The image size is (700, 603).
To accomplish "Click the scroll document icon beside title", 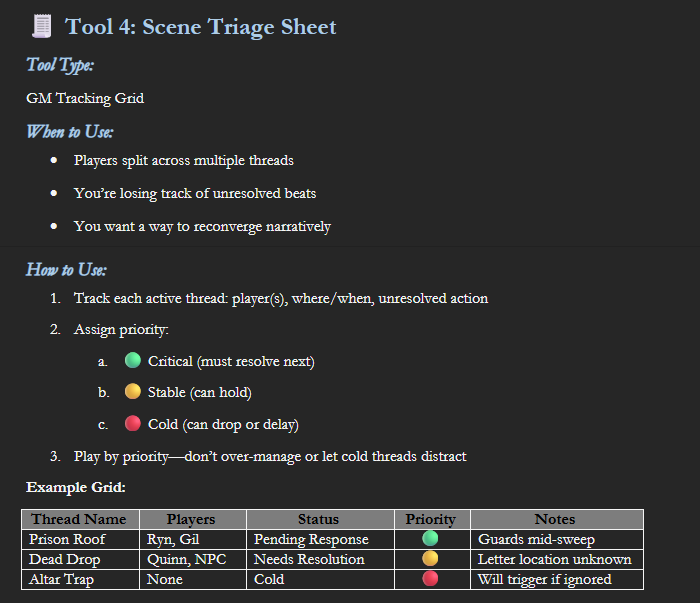I will [x=42, y=26].
